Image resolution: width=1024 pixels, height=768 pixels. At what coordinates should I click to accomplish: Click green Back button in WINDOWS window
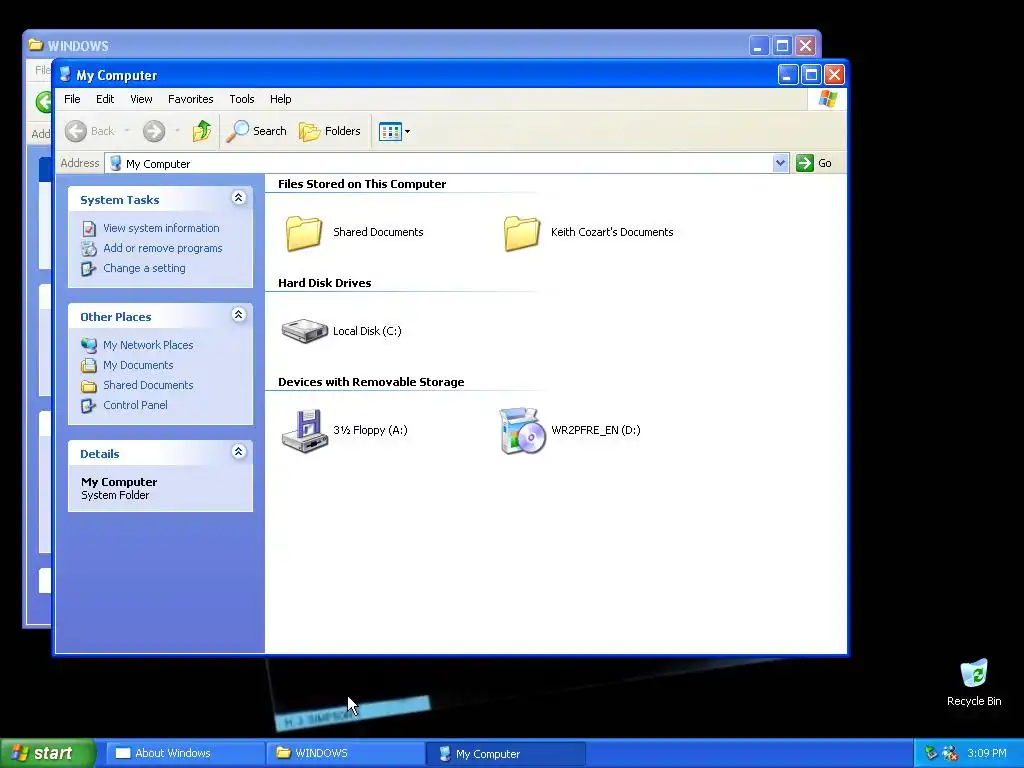click(x=43, y=102)
